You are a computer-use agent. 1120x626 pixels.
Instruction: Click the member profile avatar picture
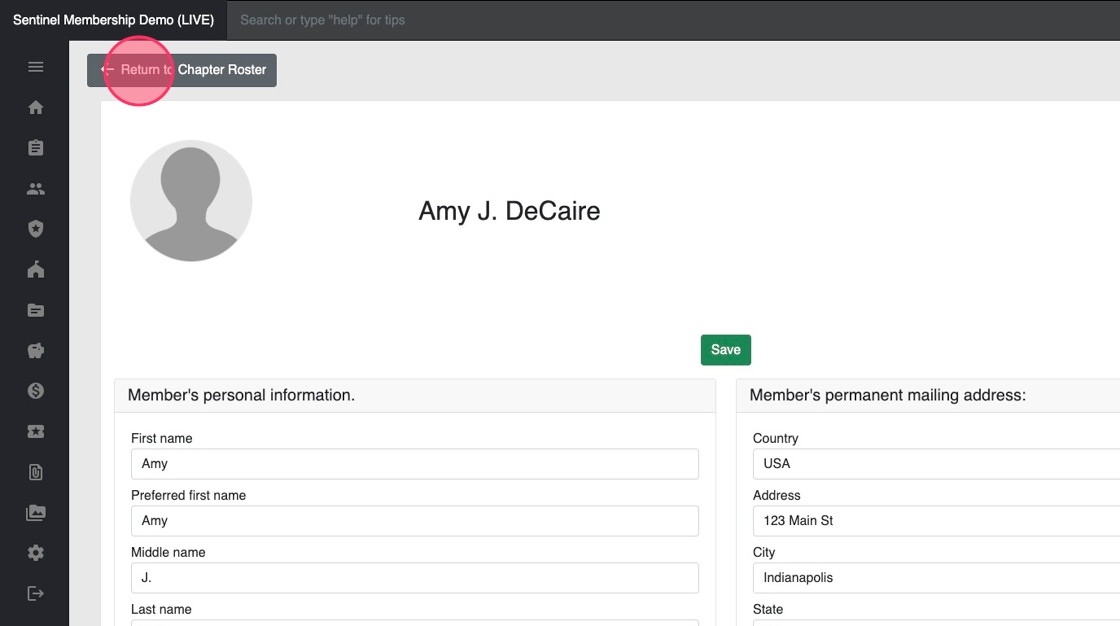(191, 201)
